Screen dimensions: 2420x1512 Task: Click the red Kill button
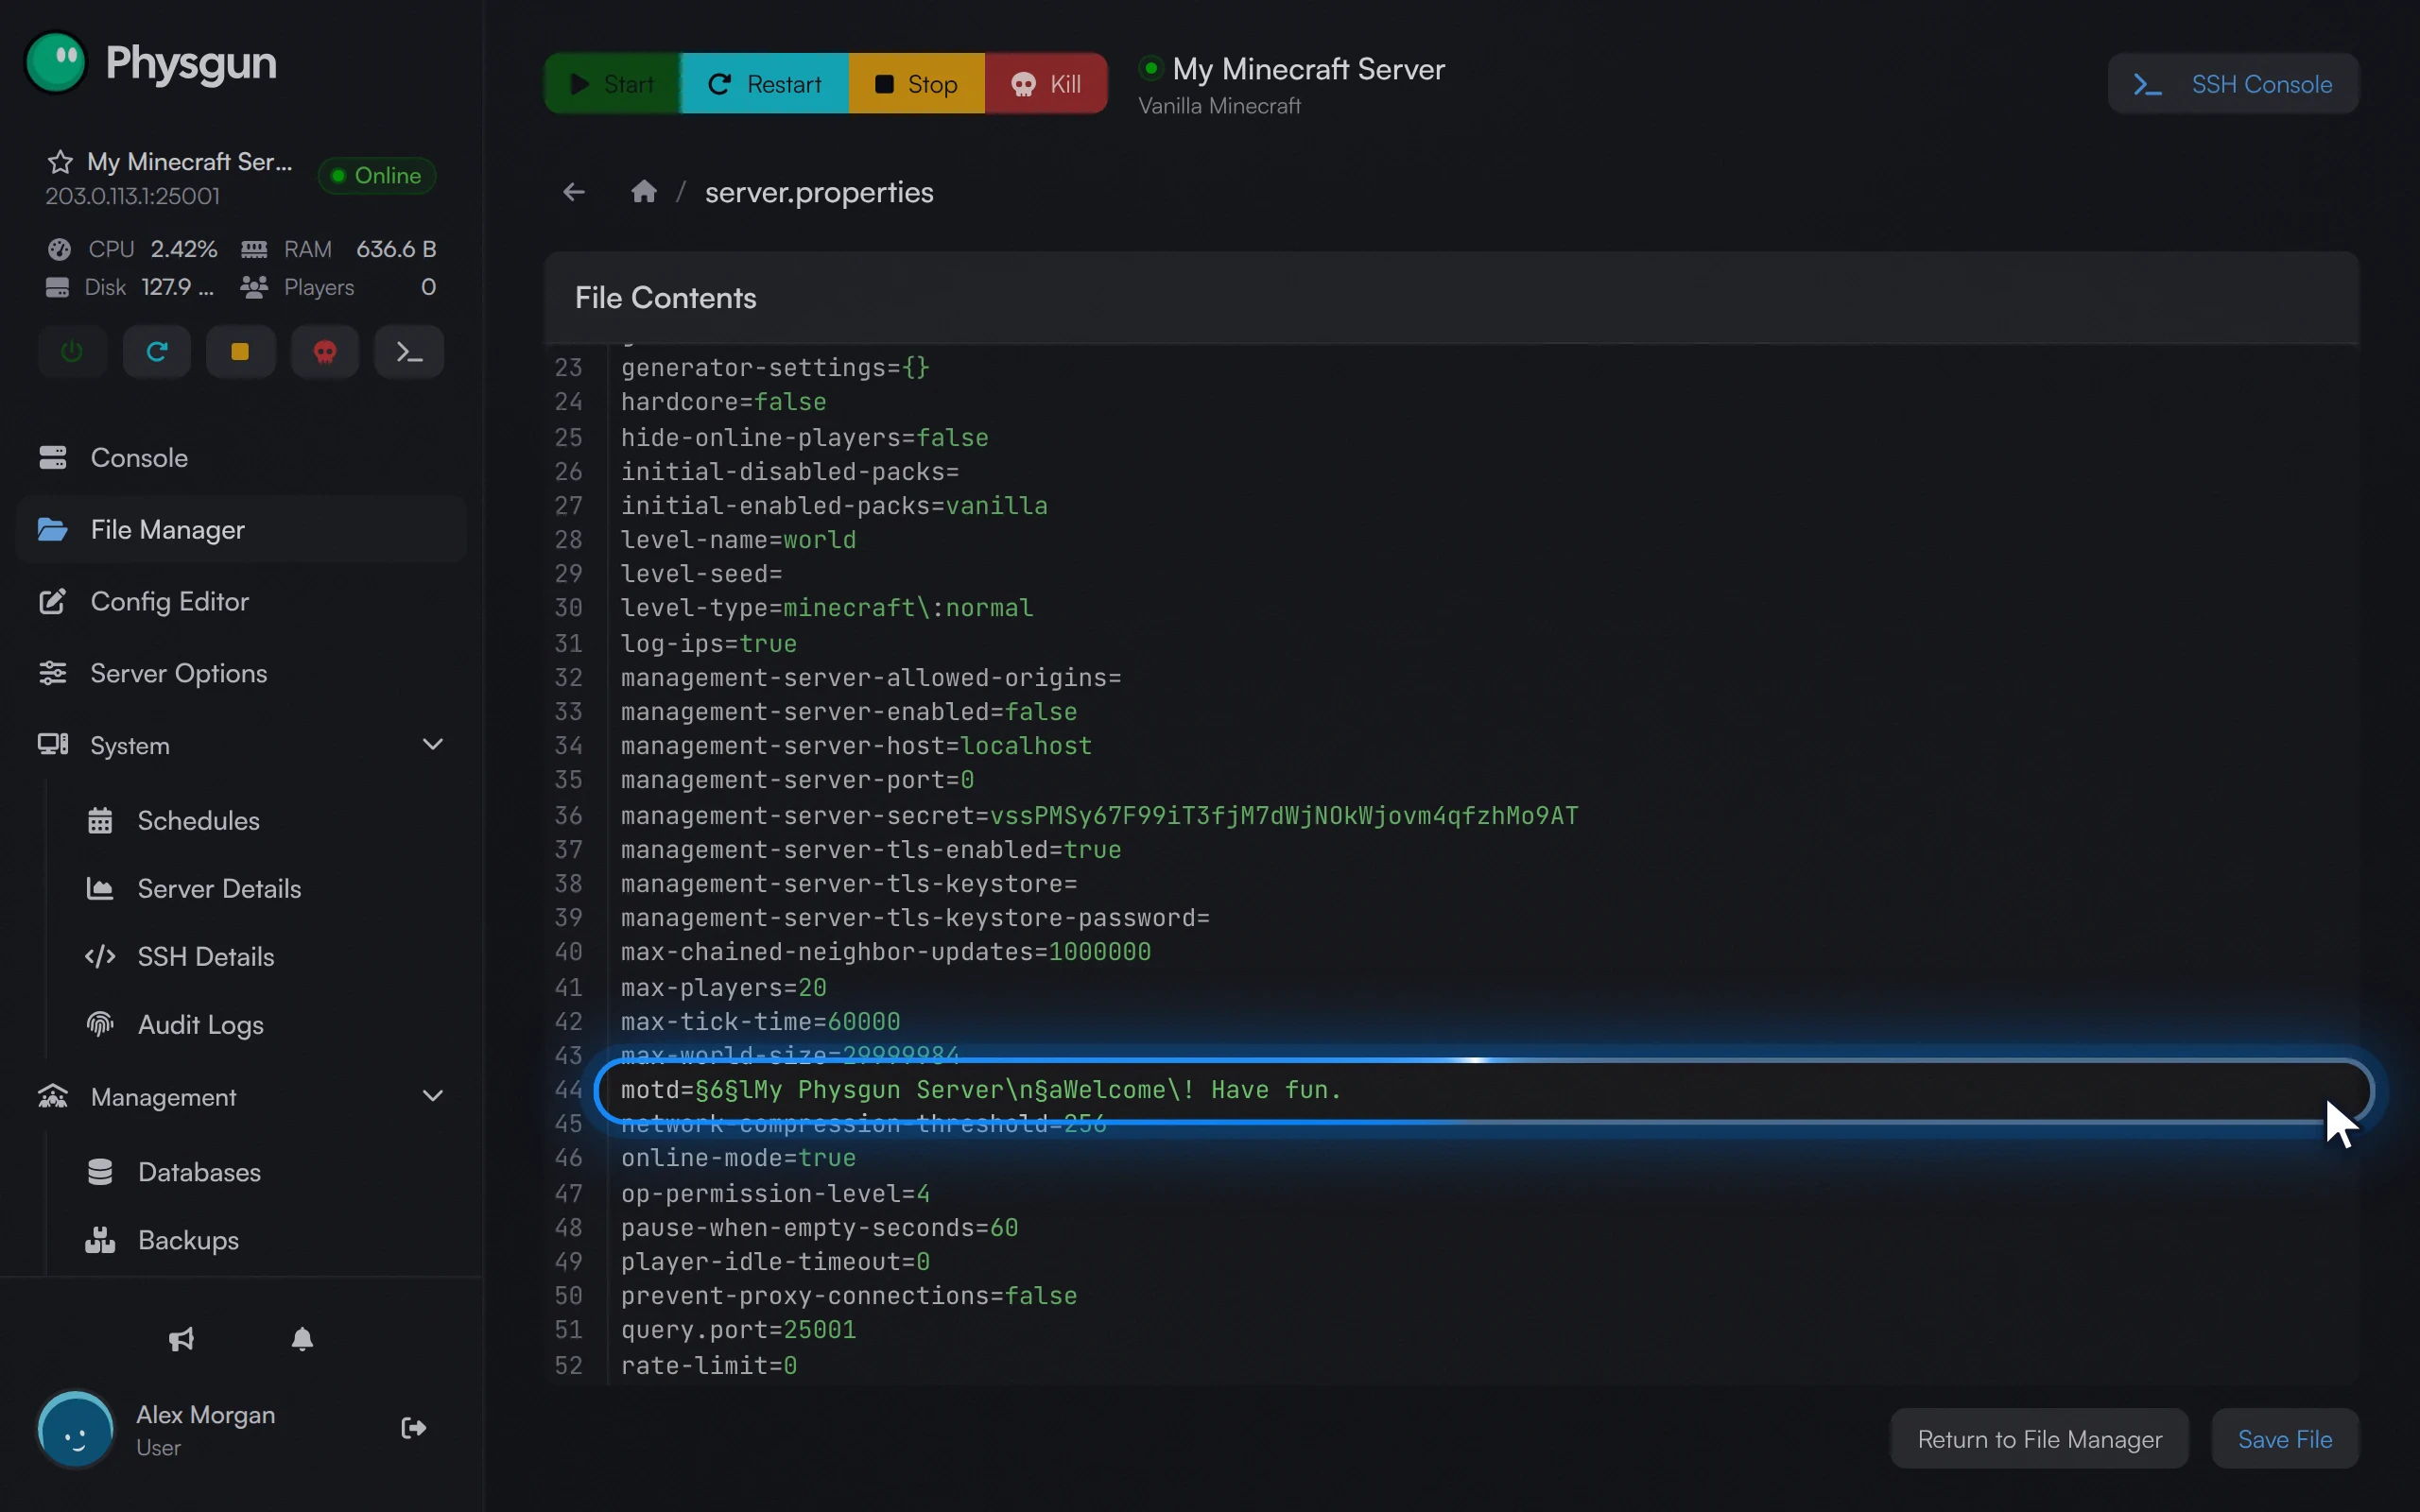[x=1046, y=84]
